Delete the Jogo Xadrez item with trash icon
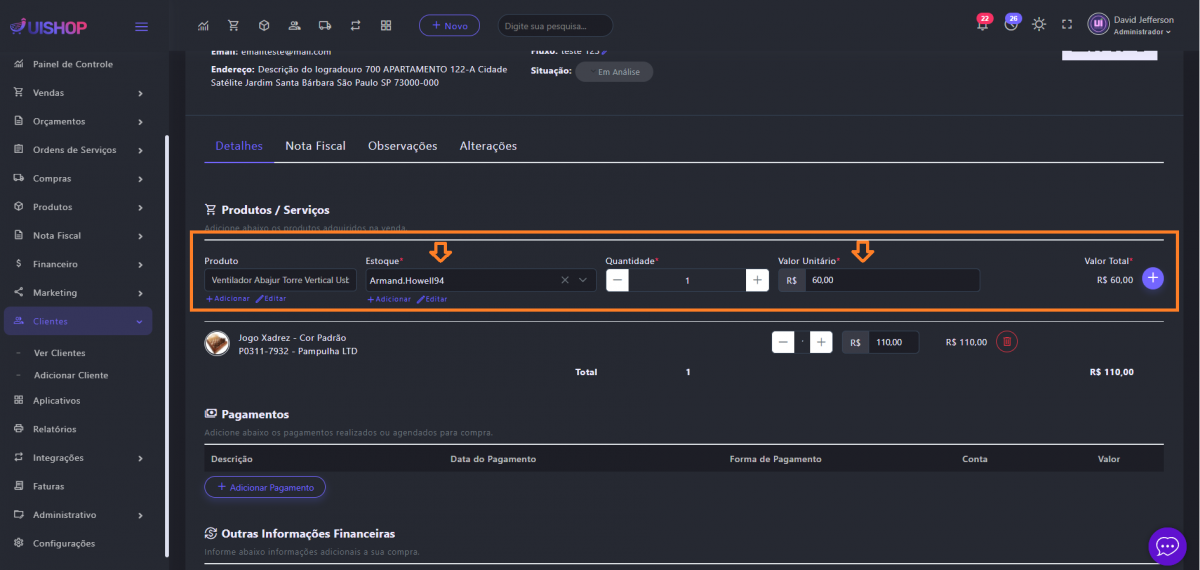The width and height of the screenshot is (1200, 570). click(1007, 342)
